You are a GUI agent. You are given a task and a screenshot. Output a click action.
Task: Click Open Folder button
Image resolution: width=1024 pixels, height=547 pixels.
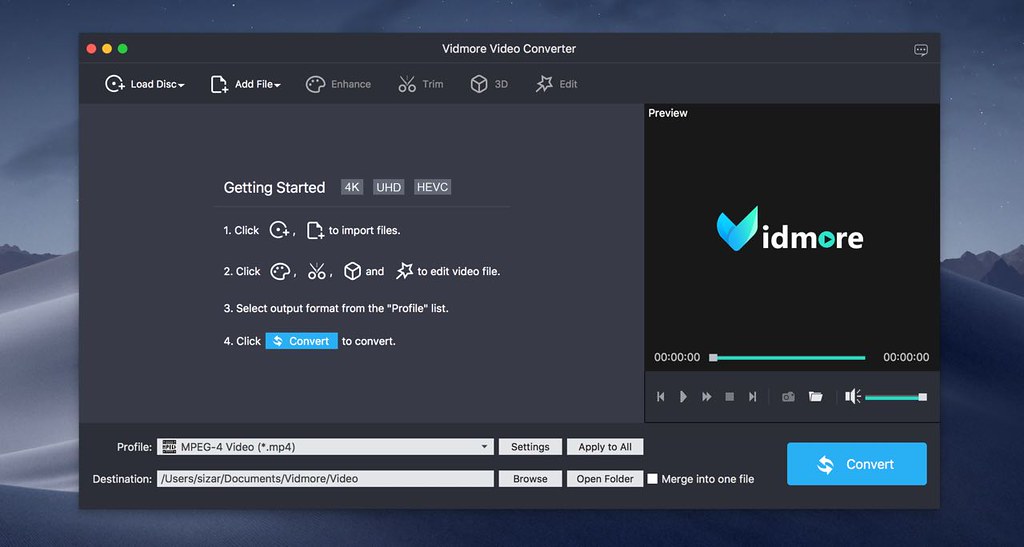pyautogui.click(x=605, y=478)
